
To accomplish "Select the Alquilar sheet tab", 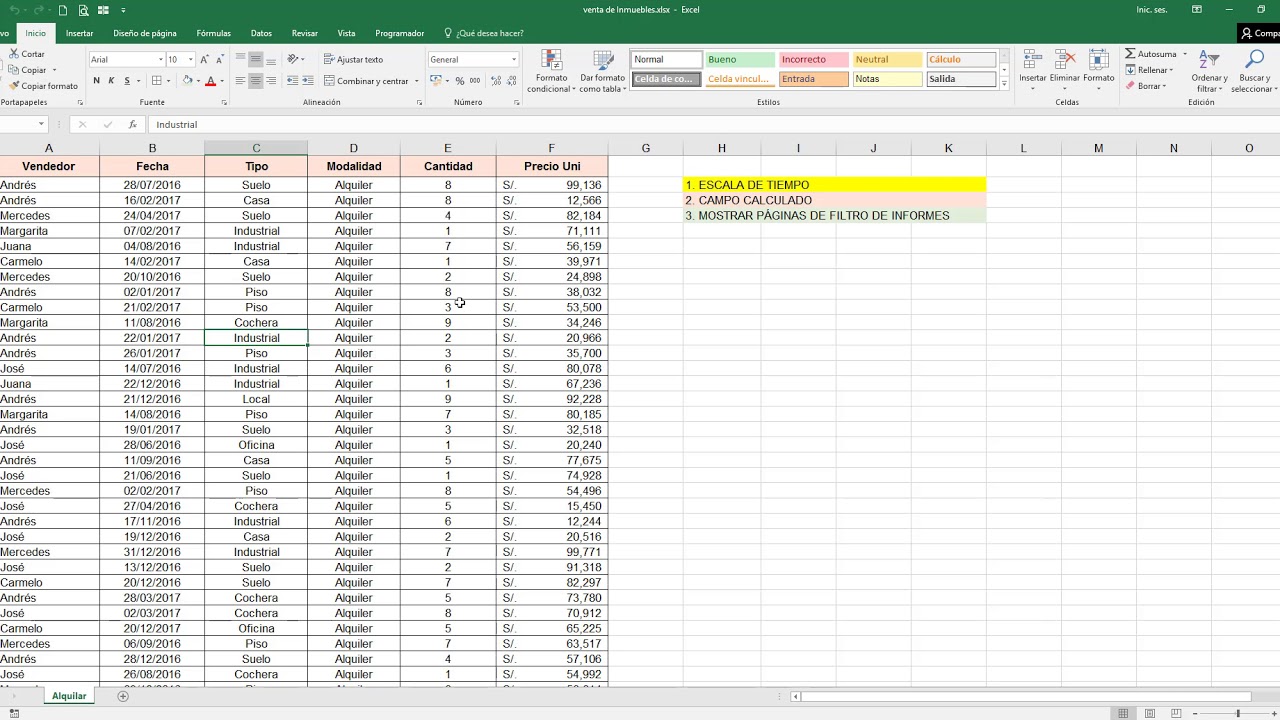I will [69, 696].
